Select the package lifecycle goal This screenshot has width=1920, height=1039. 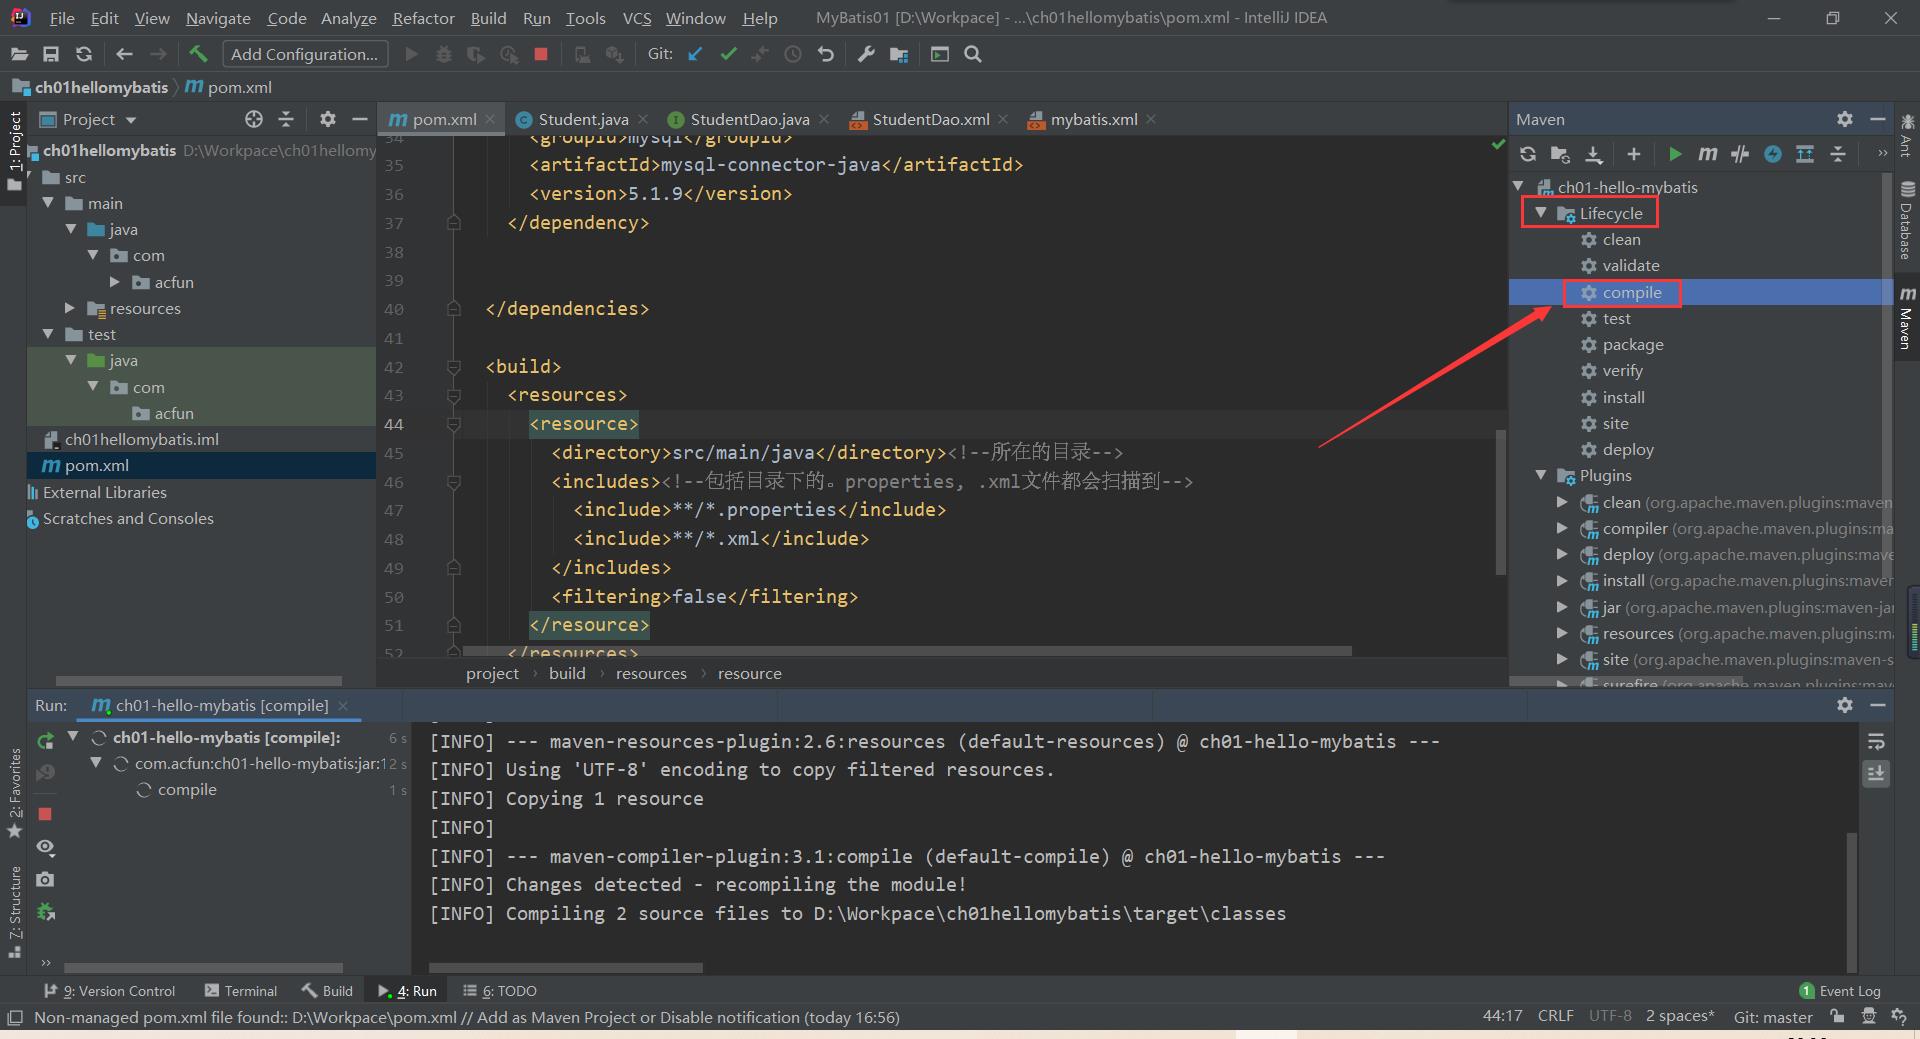point(1632,345)
